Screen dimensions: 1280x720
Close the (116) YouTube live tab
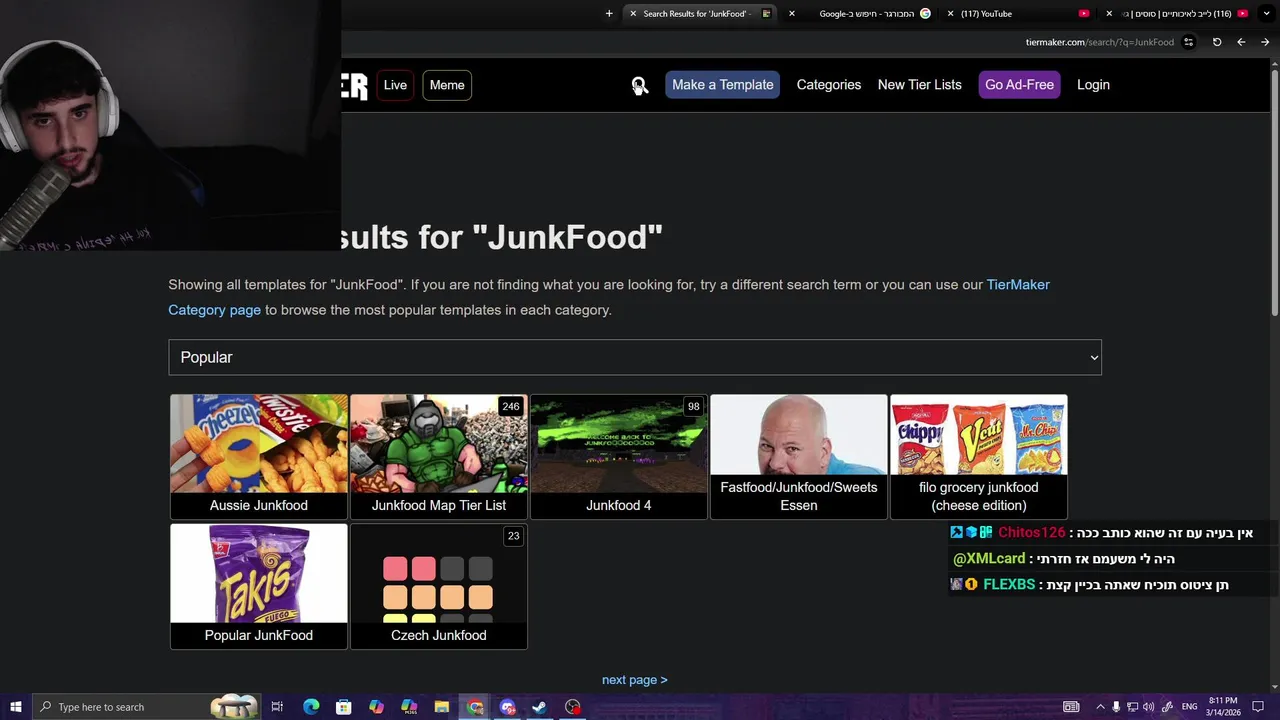coord(1109,14)
